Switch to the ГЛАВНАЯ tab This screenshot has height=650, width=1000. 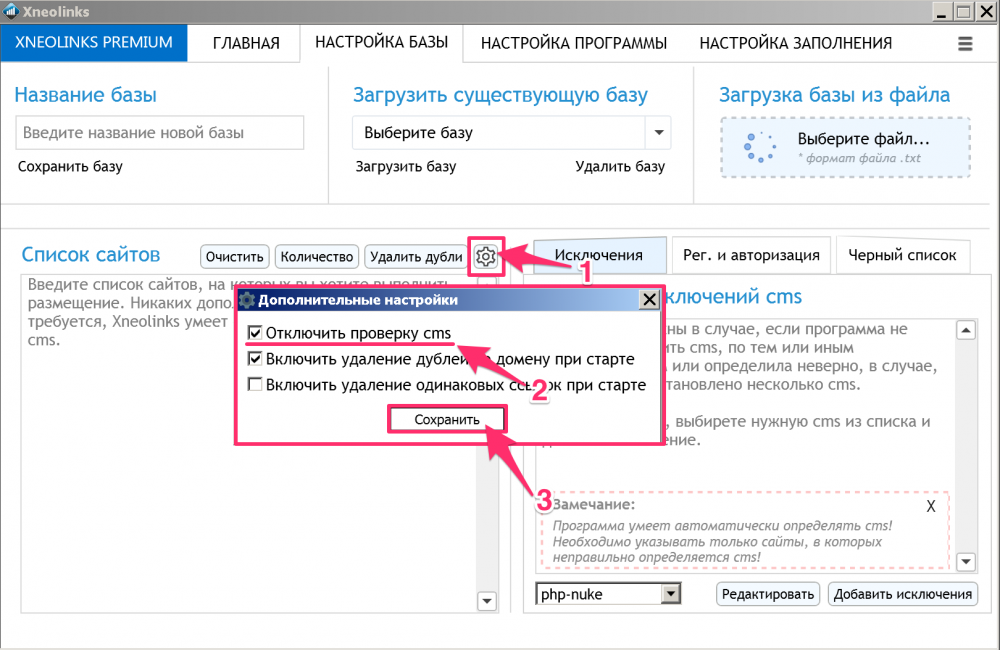point(246,43)
